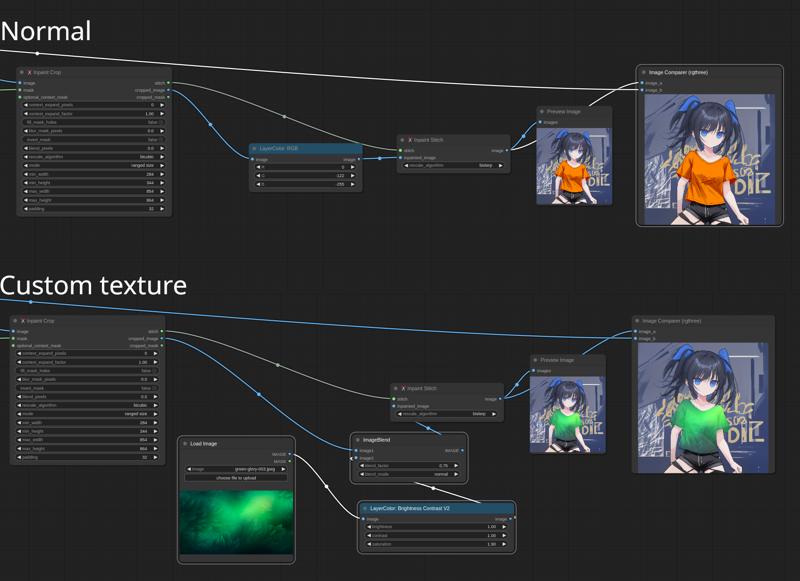Viewport: 800px width, 581px height.
Task: Click the image2 input port on ImageBlend
Action: click(356, 458)
